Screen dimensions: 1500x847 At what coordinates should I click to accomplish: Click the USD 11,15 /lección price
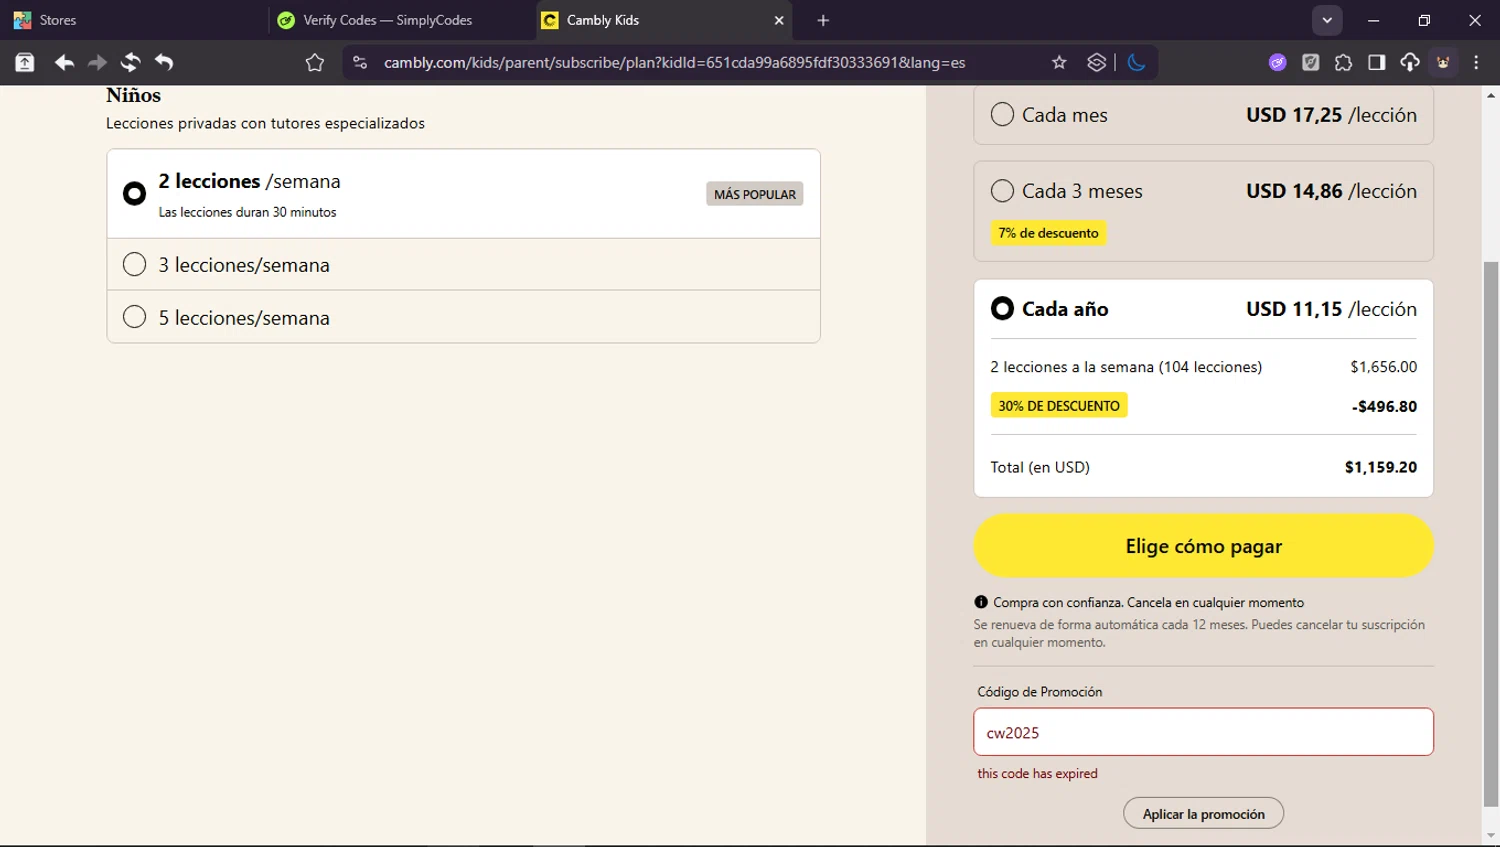coord(1331,309)
